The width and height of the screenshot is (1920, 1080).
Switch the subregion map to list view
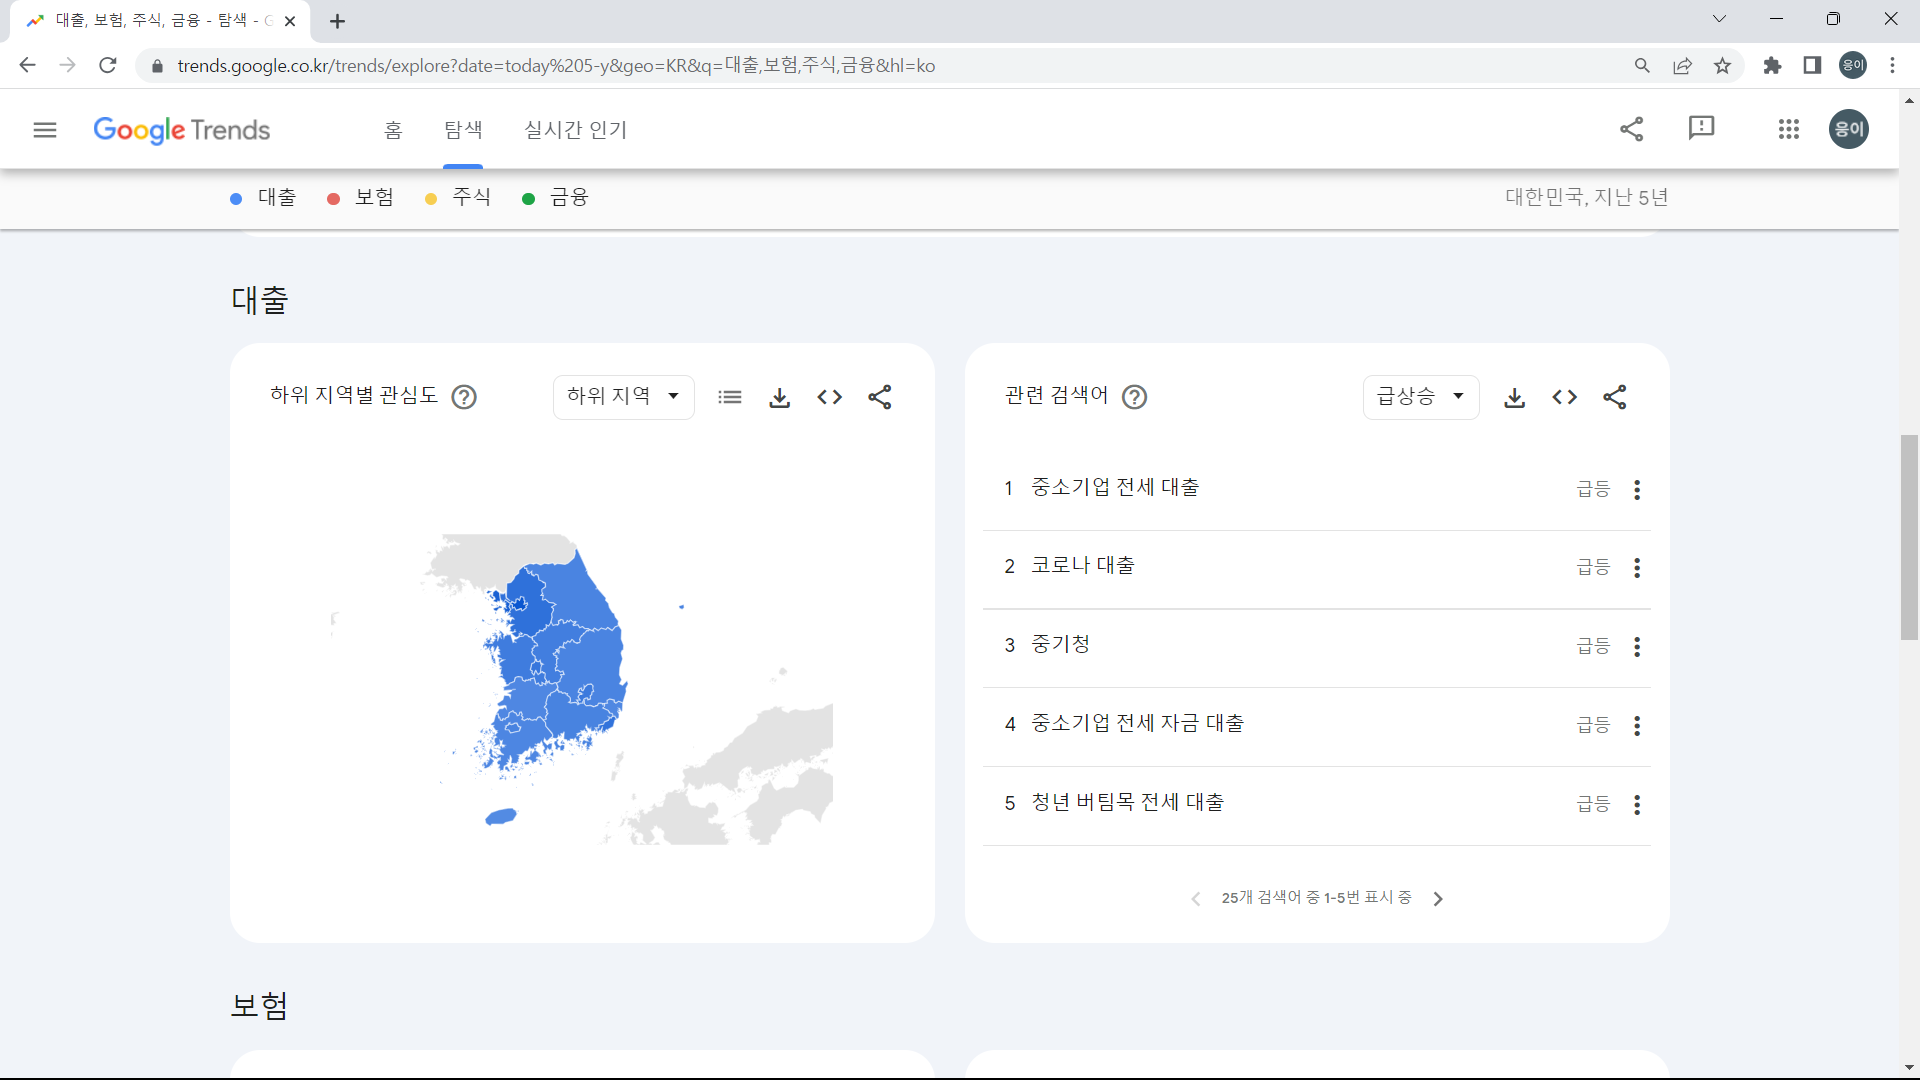click(x=730, y=397)
